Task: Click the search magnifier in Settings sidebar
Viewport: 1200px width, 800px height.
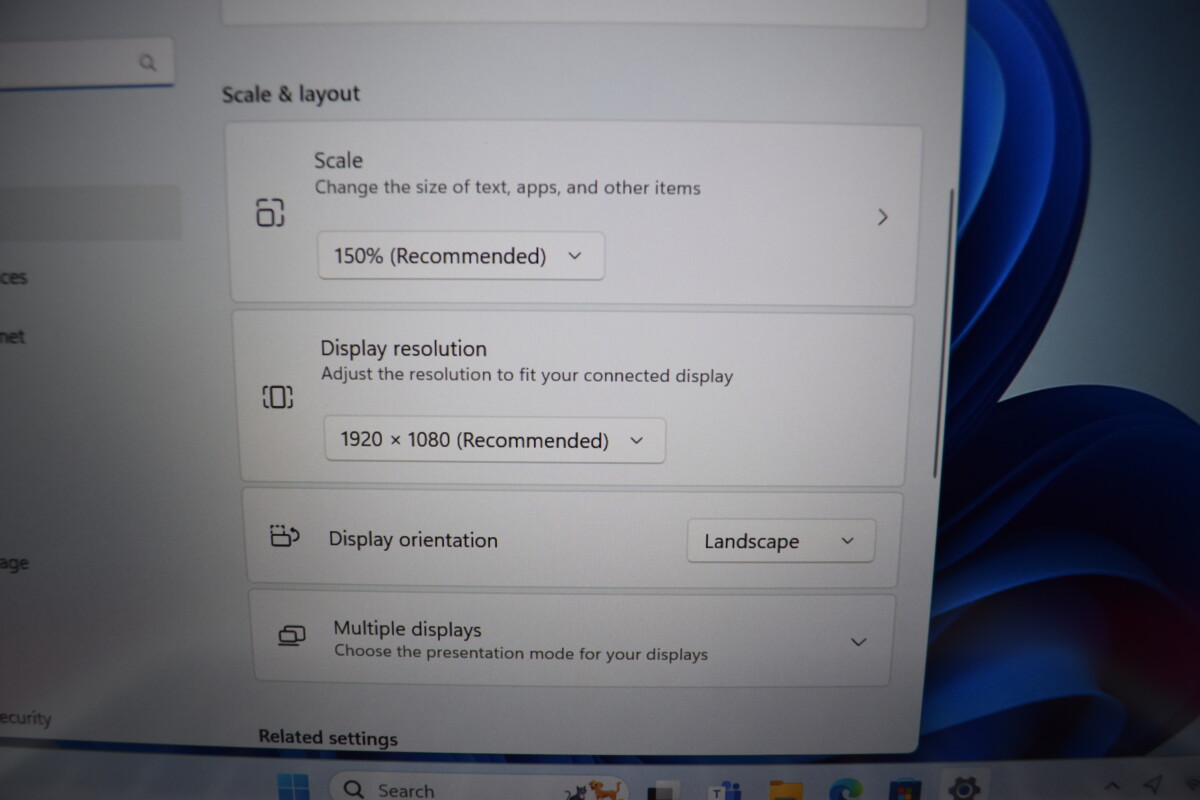Action: click(x=148, y=63)
